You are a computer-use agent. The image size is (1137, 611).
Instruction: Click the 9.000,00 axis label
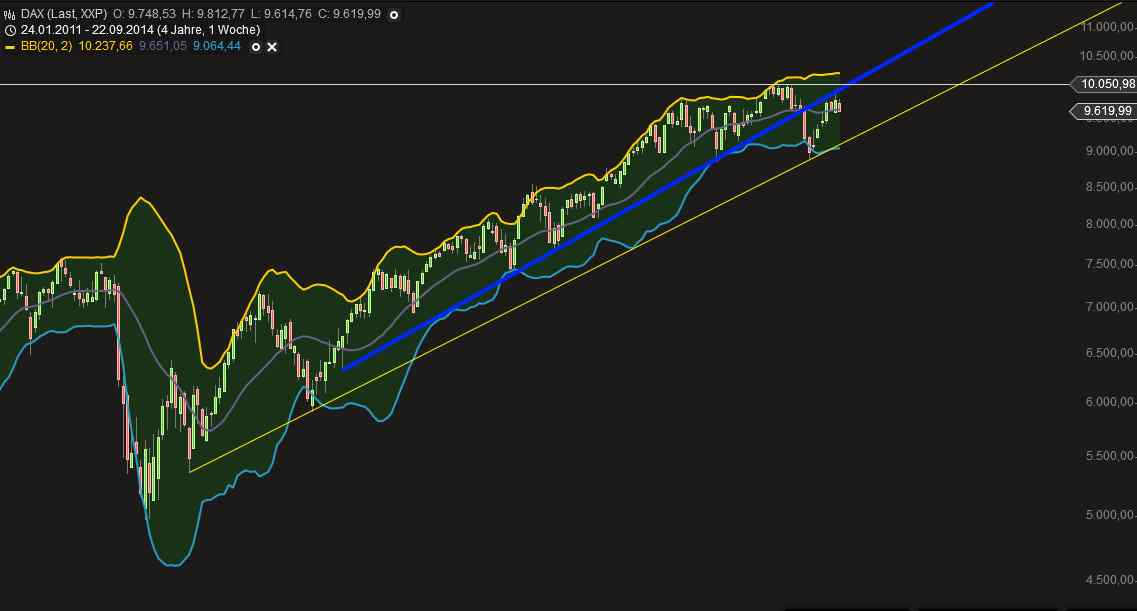point(1110,151)
